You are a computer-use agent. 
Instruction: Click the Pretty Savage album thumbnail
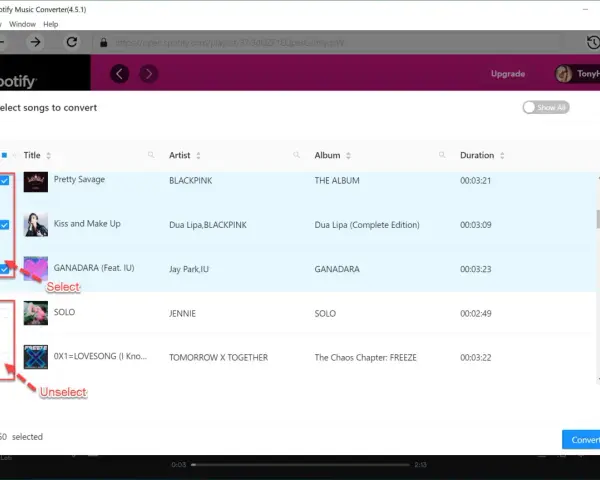click(36, 182)
